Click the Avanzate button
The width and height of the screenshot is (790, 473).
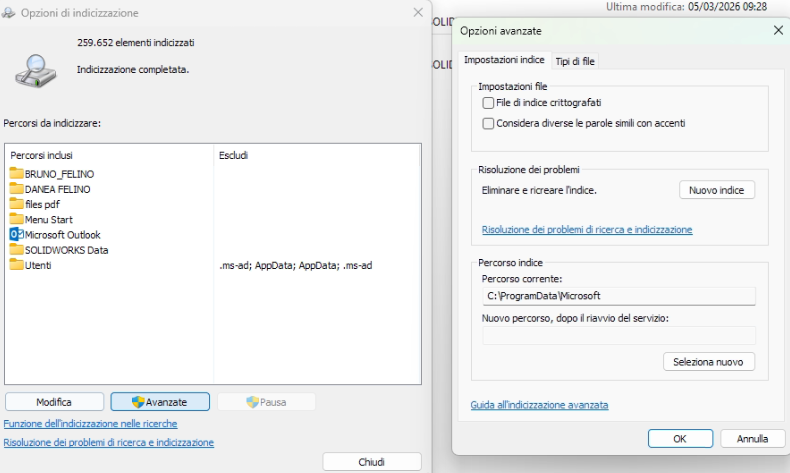click(x=160, y=402)
